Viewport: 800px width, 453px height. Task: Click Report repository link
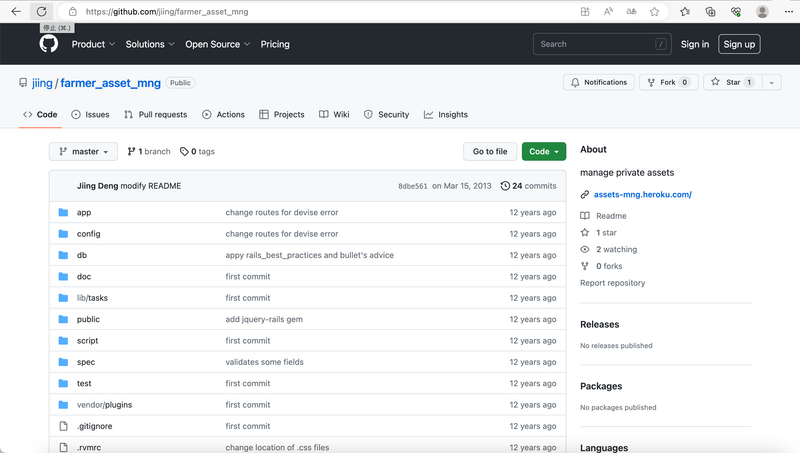pyautogui.click(x=613, y=283)
